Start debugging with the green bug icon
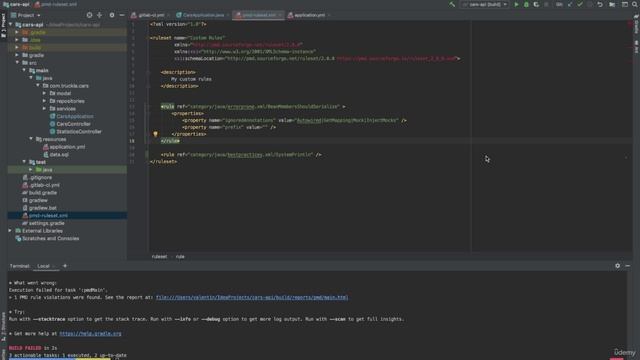The image size is (640, 360). (x=526, y=4)
